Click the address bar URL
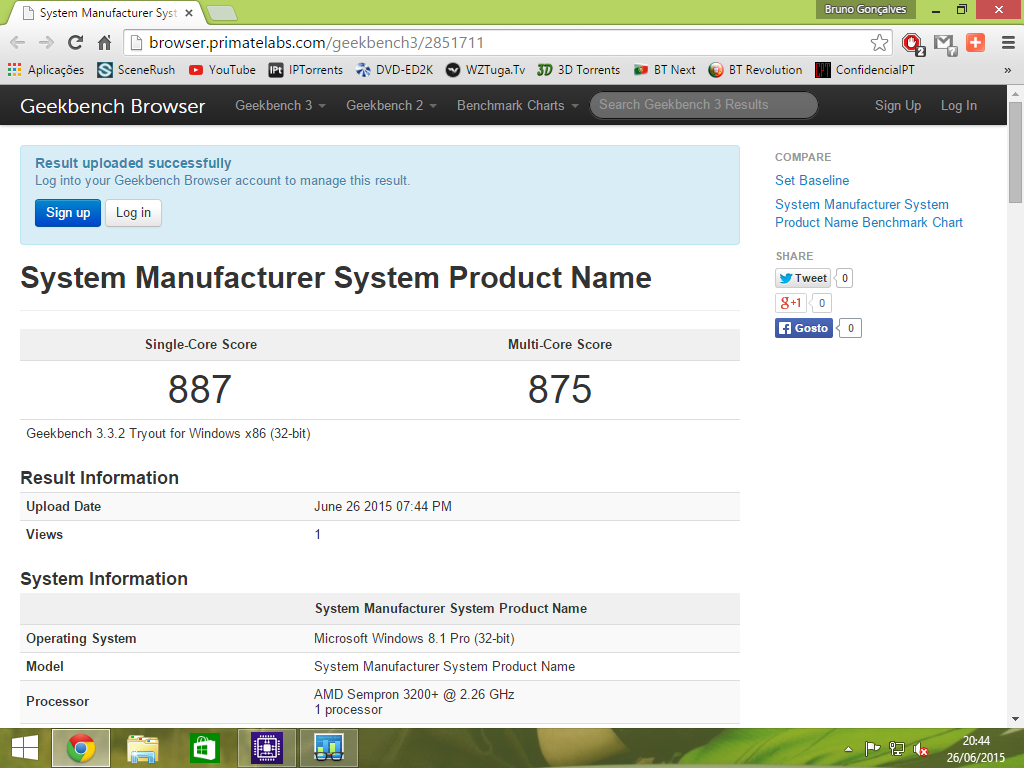 [x=316, y=42]
